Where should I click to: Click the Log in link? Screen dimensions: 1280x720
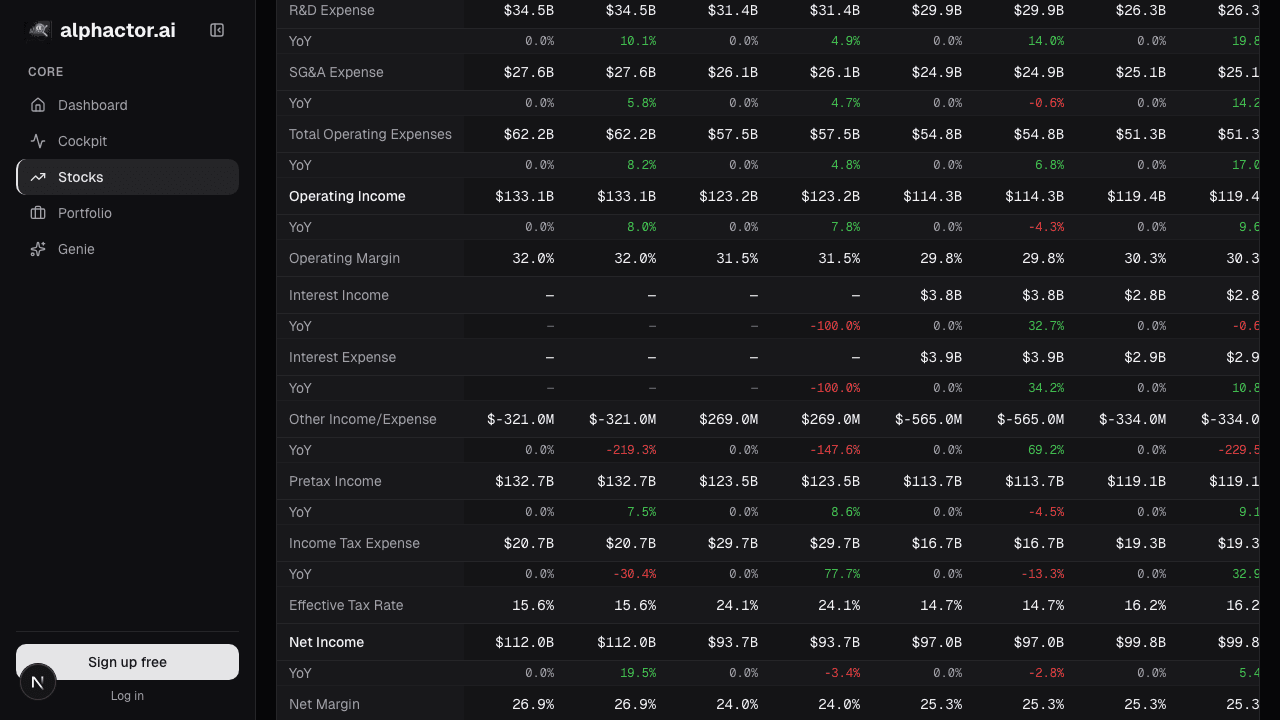[127, 696]
